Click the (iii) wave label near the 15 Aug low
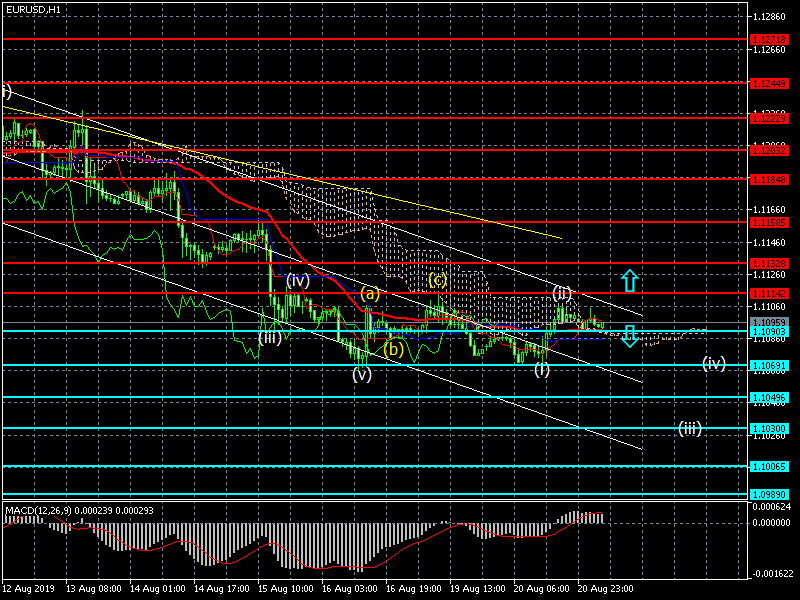 click(x=270, y=338)
